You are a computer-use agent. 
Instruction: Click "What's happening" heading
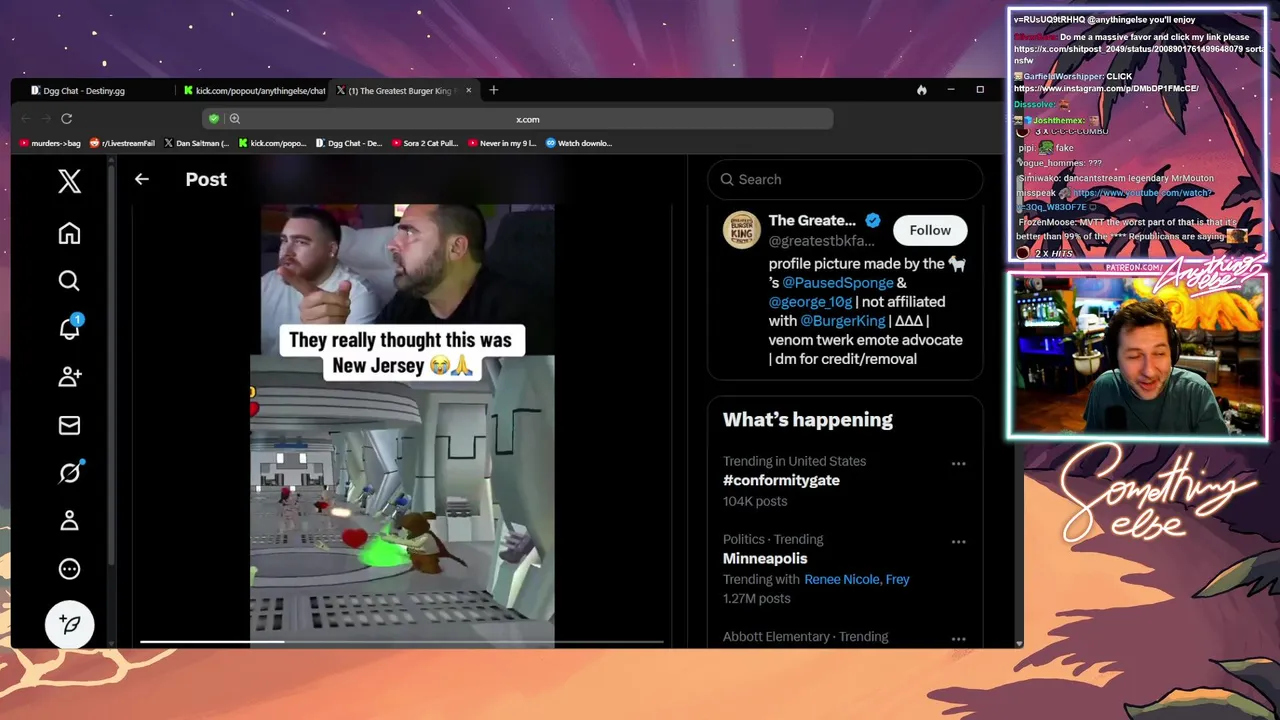[808, 420]
